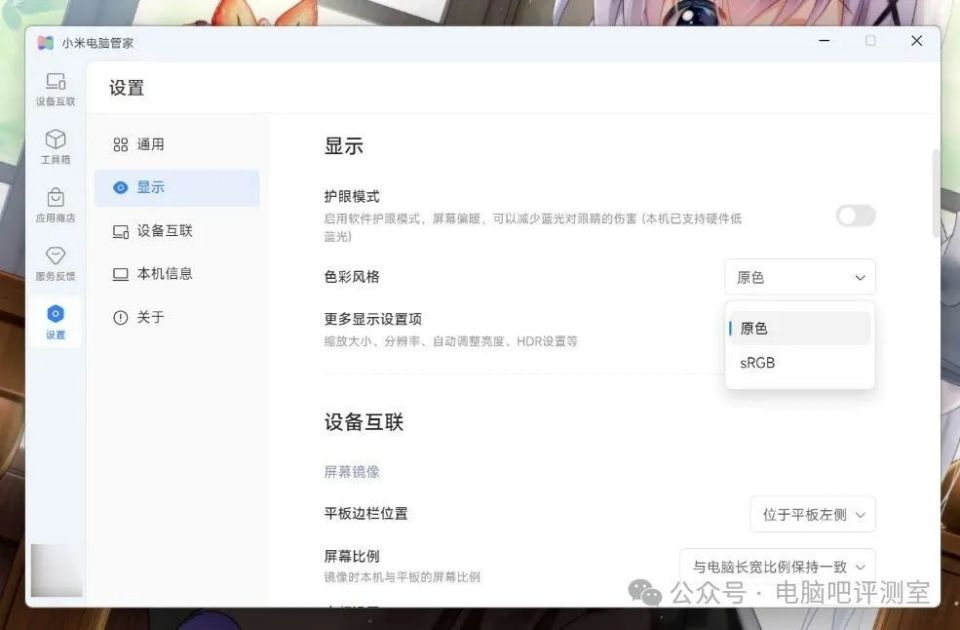
Task: Open the 应用商店 sidebar icon
Action: point(55,204)
